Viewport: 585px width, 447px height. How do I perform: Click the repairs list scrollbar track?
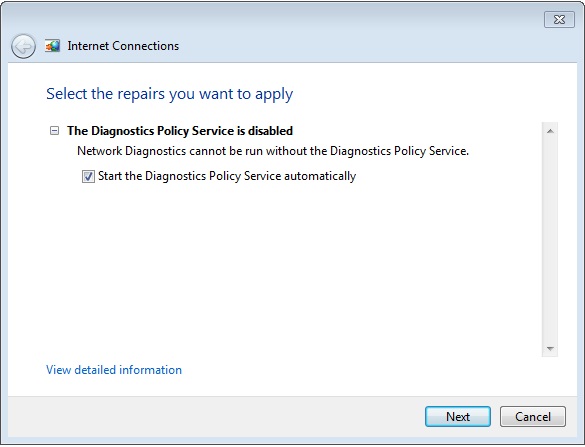click(550, 240)
